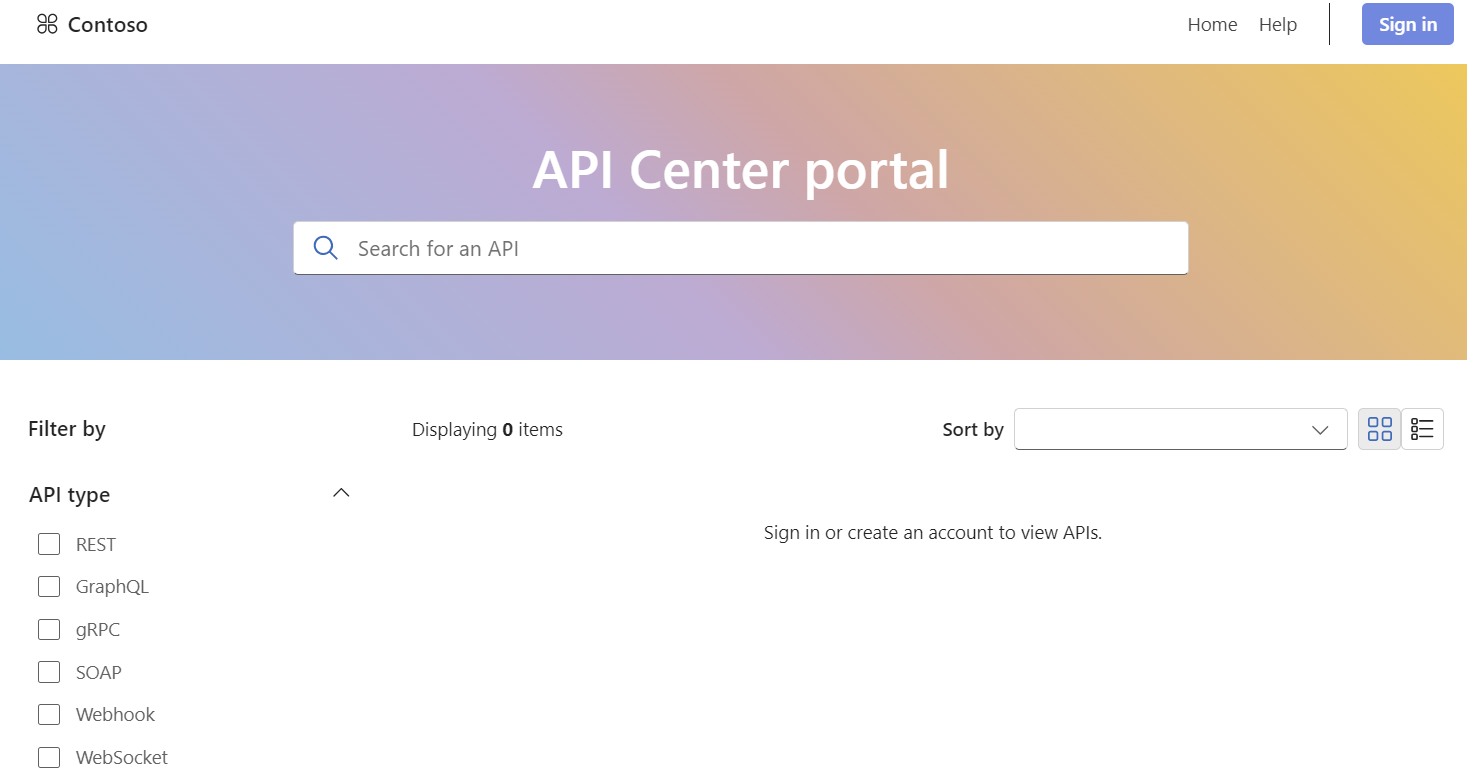This screenshot has width=1467, height=781.
Task: Click the Contoso brand name
Action: coord(107,24)
